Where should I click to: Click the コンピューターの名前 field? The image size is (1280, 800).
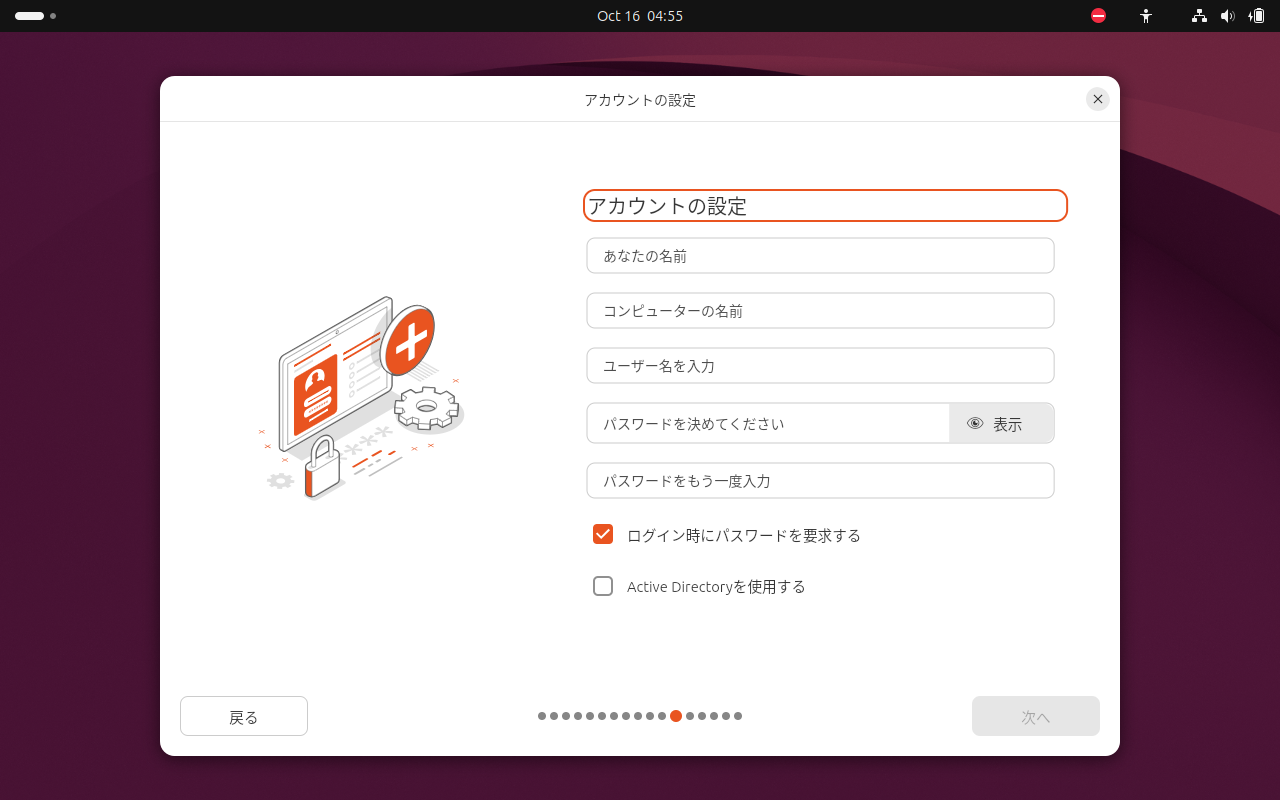820,310
